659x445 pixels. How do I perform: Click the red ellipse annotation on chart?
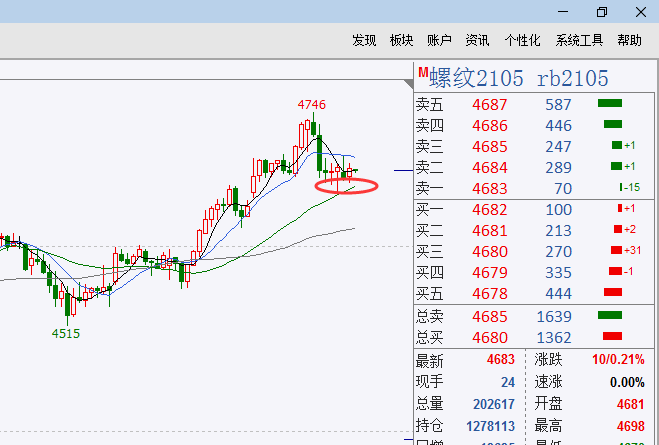pyautogui.click(x=346, y=185)
